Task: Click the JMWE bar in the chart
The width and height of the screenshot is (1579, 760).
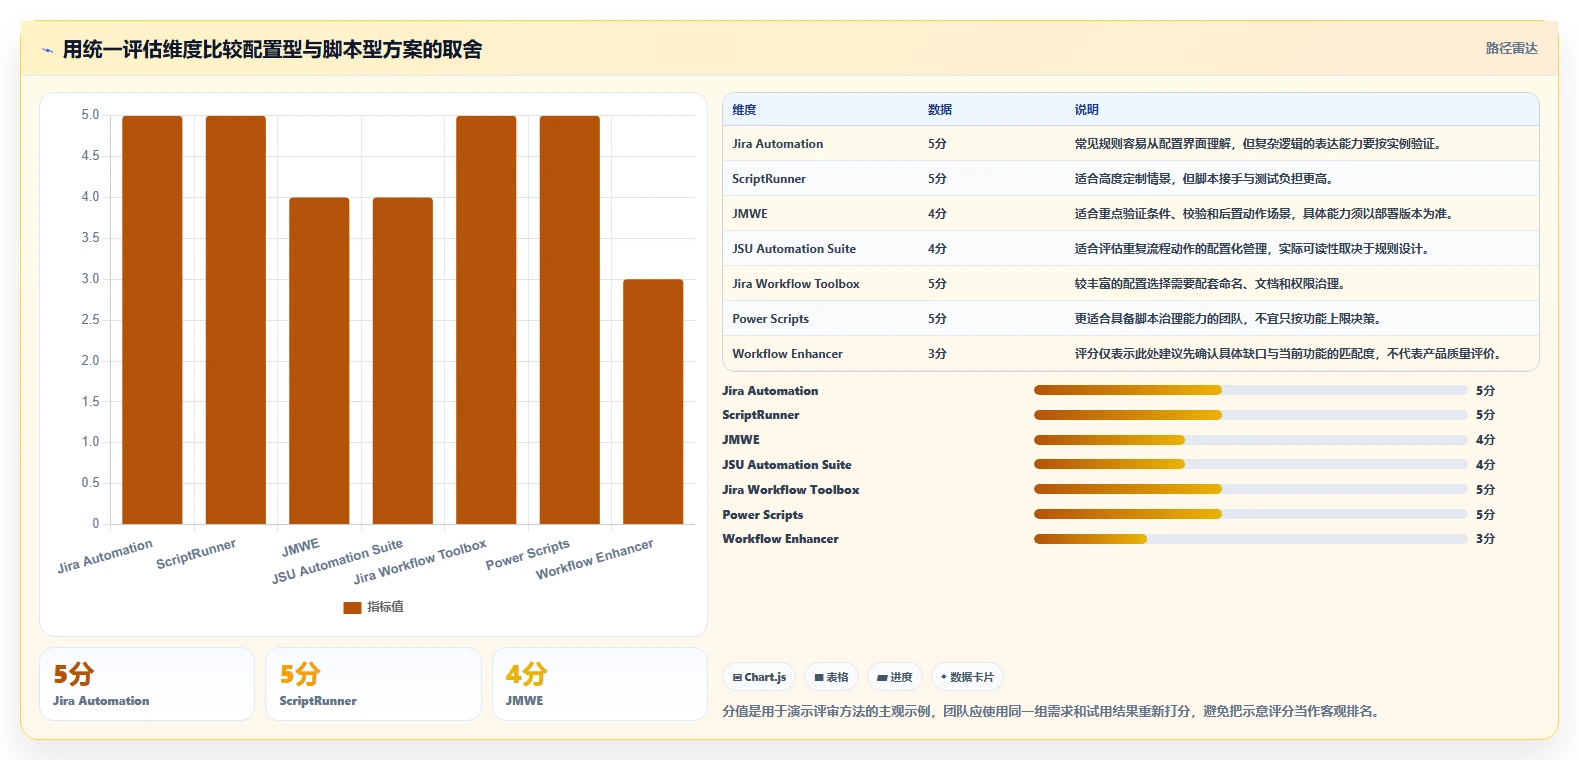Action: tap(319, 361)
